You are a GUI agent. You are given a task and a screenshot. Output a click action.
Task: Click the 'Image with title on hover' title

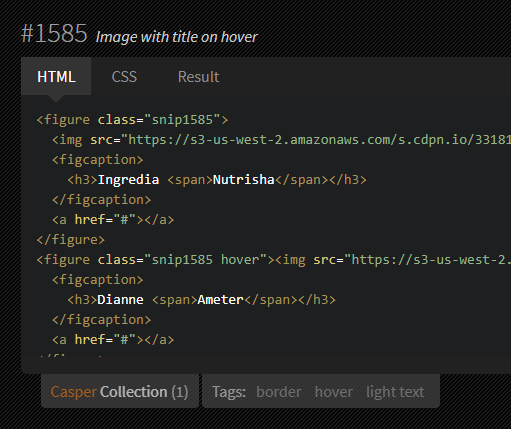pyautogui.click(x=177, y=37)
